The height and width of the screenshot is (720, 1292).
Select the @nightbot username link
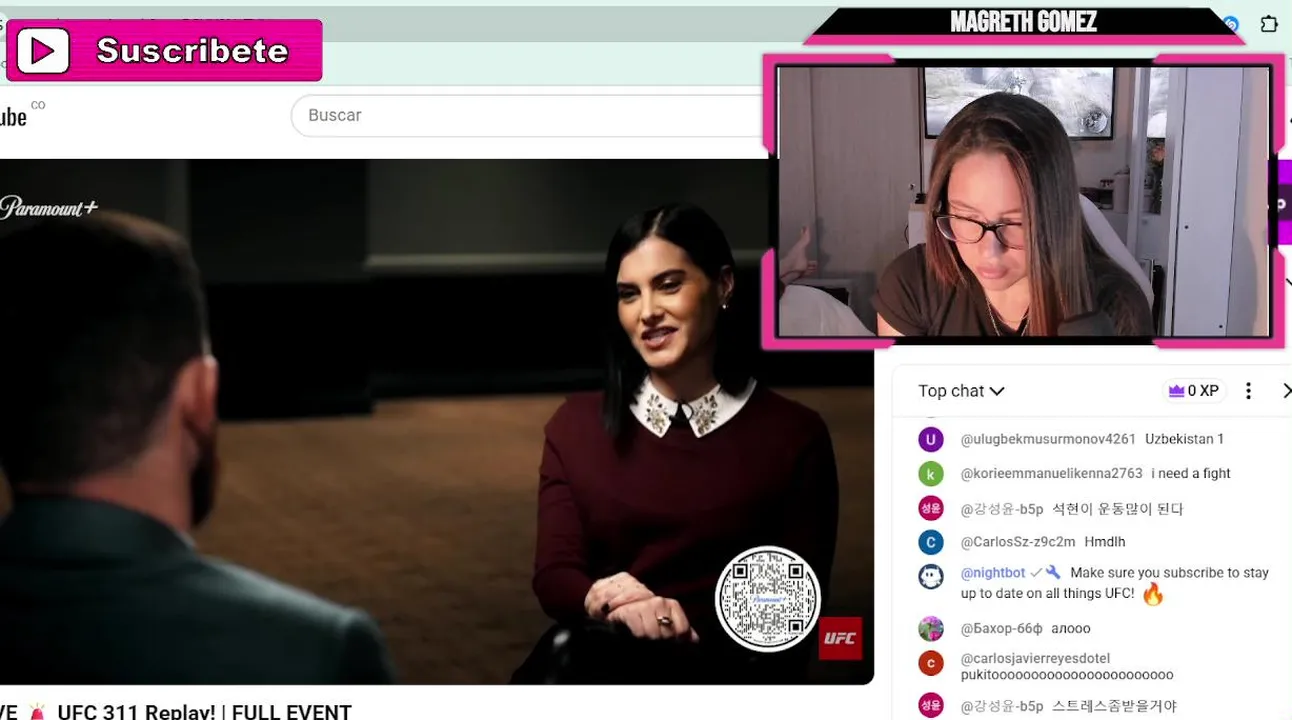[x=993, y=573]
